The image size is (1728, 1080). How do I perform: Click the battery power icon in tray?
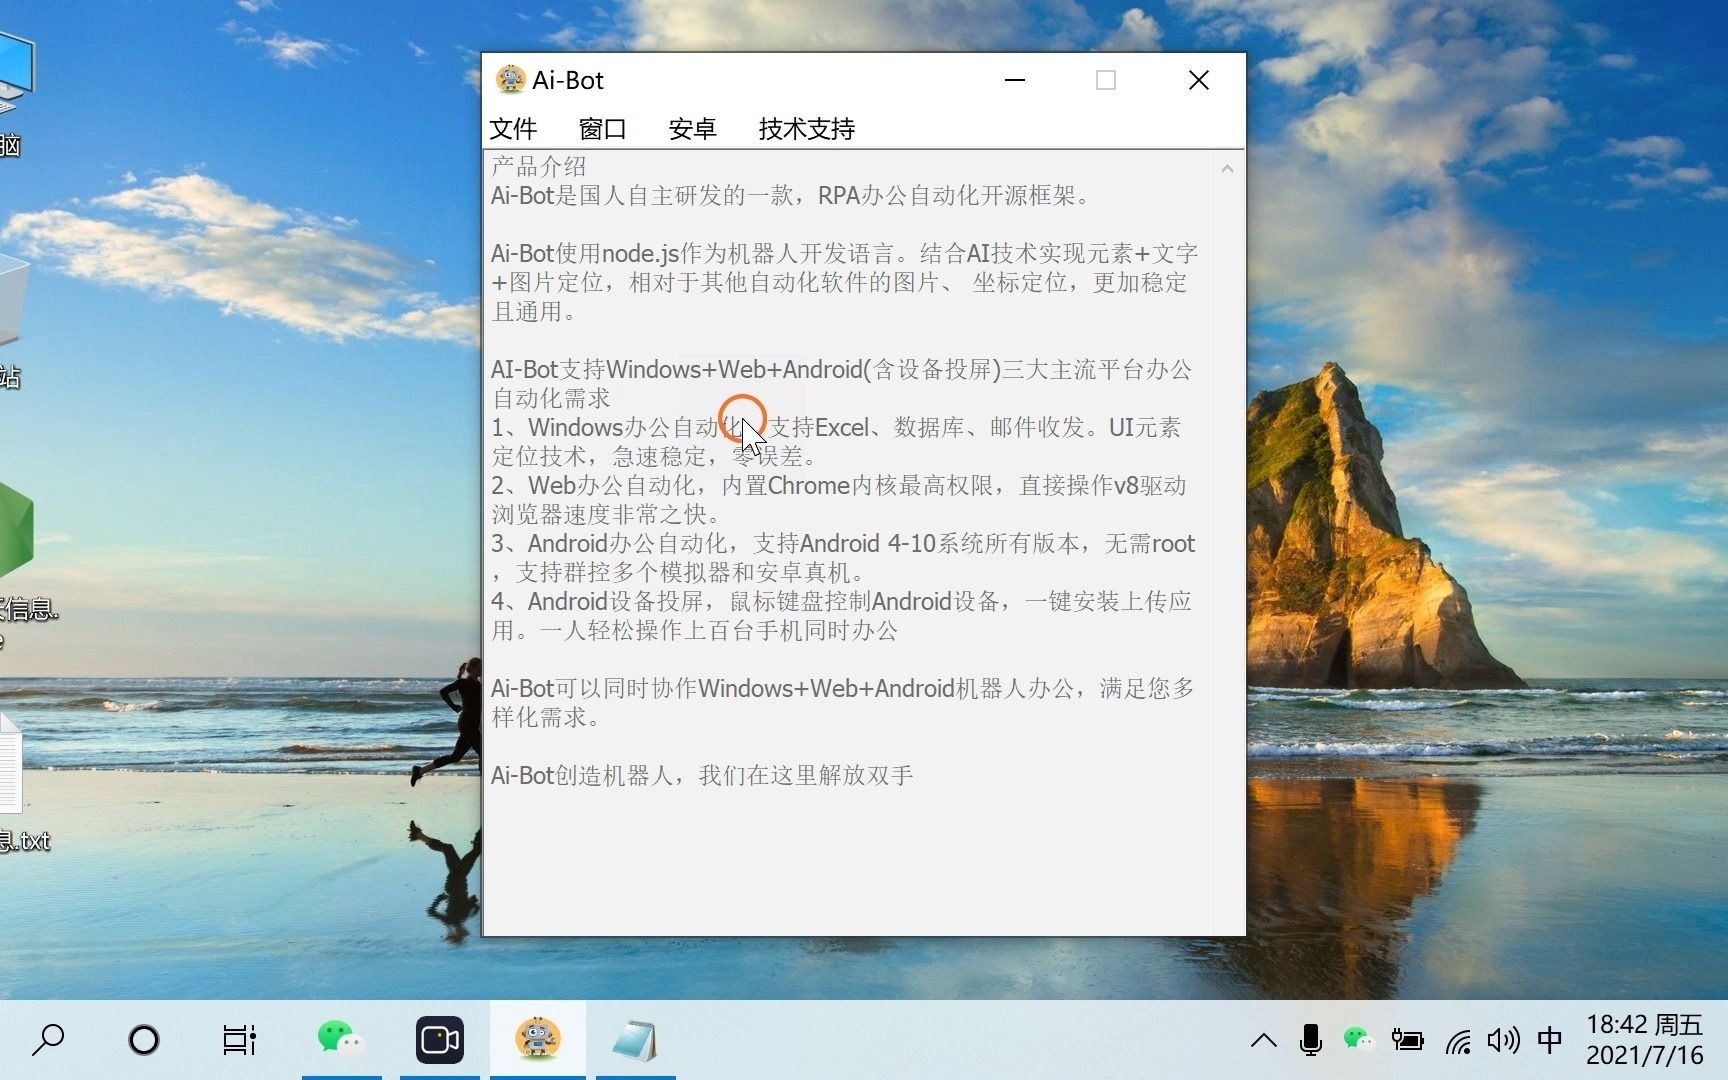tap(1407, 1041)
